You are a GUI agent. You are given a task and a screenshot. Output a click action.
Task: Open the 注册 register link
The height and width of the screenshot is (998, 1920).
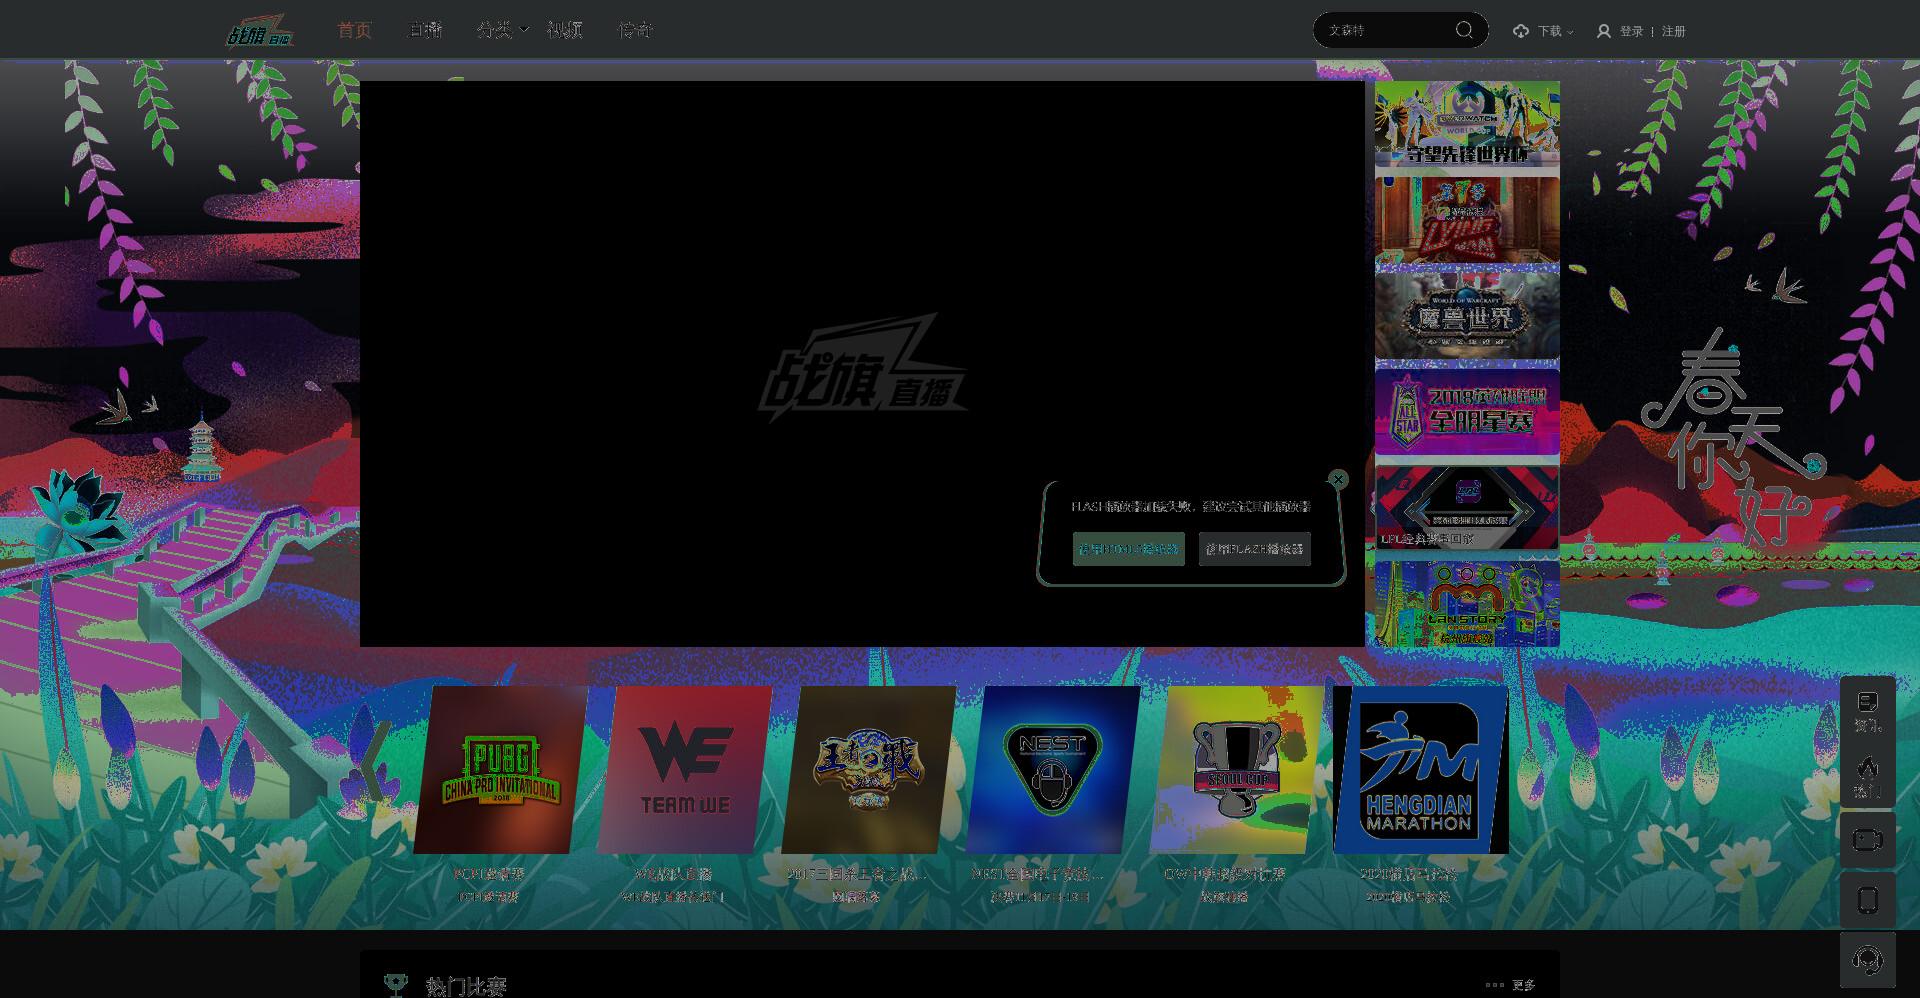tap(1674, 31)
